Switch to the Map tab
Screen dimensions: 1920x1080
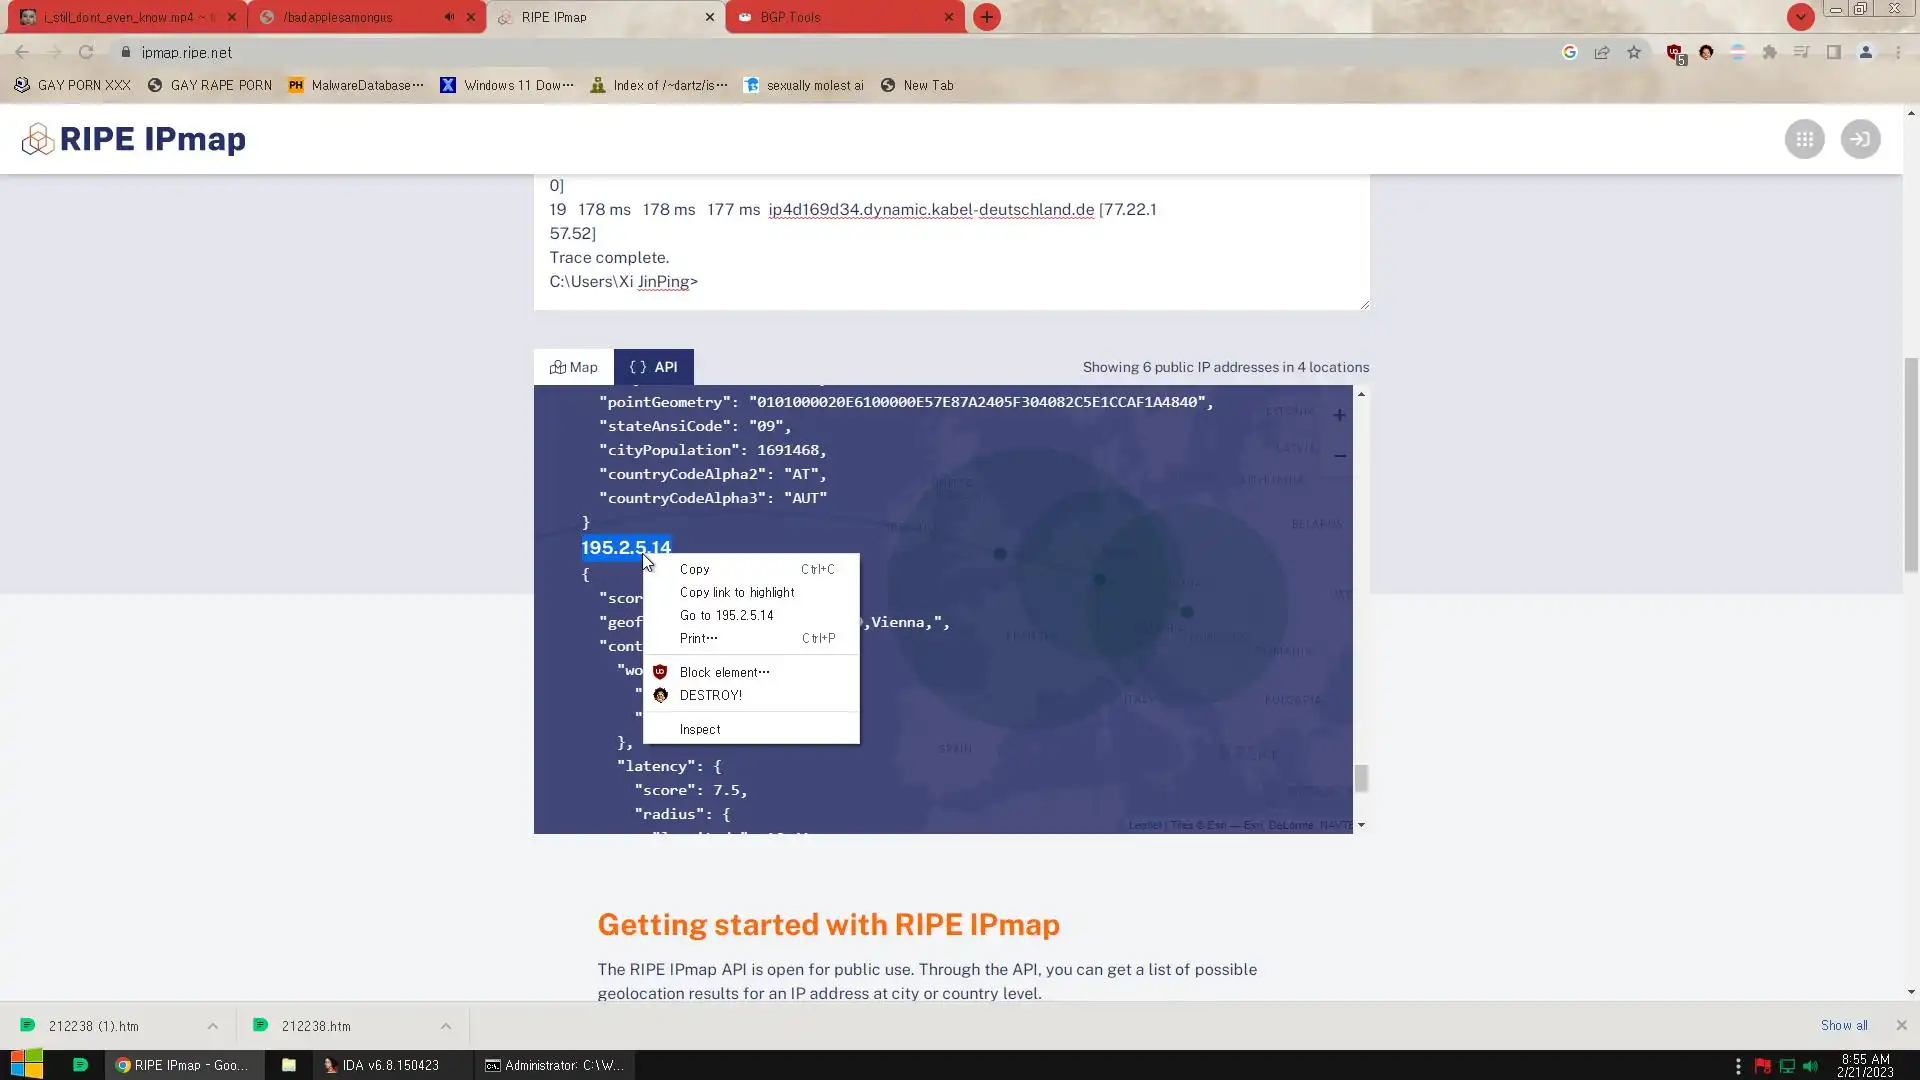coord(573,367)
